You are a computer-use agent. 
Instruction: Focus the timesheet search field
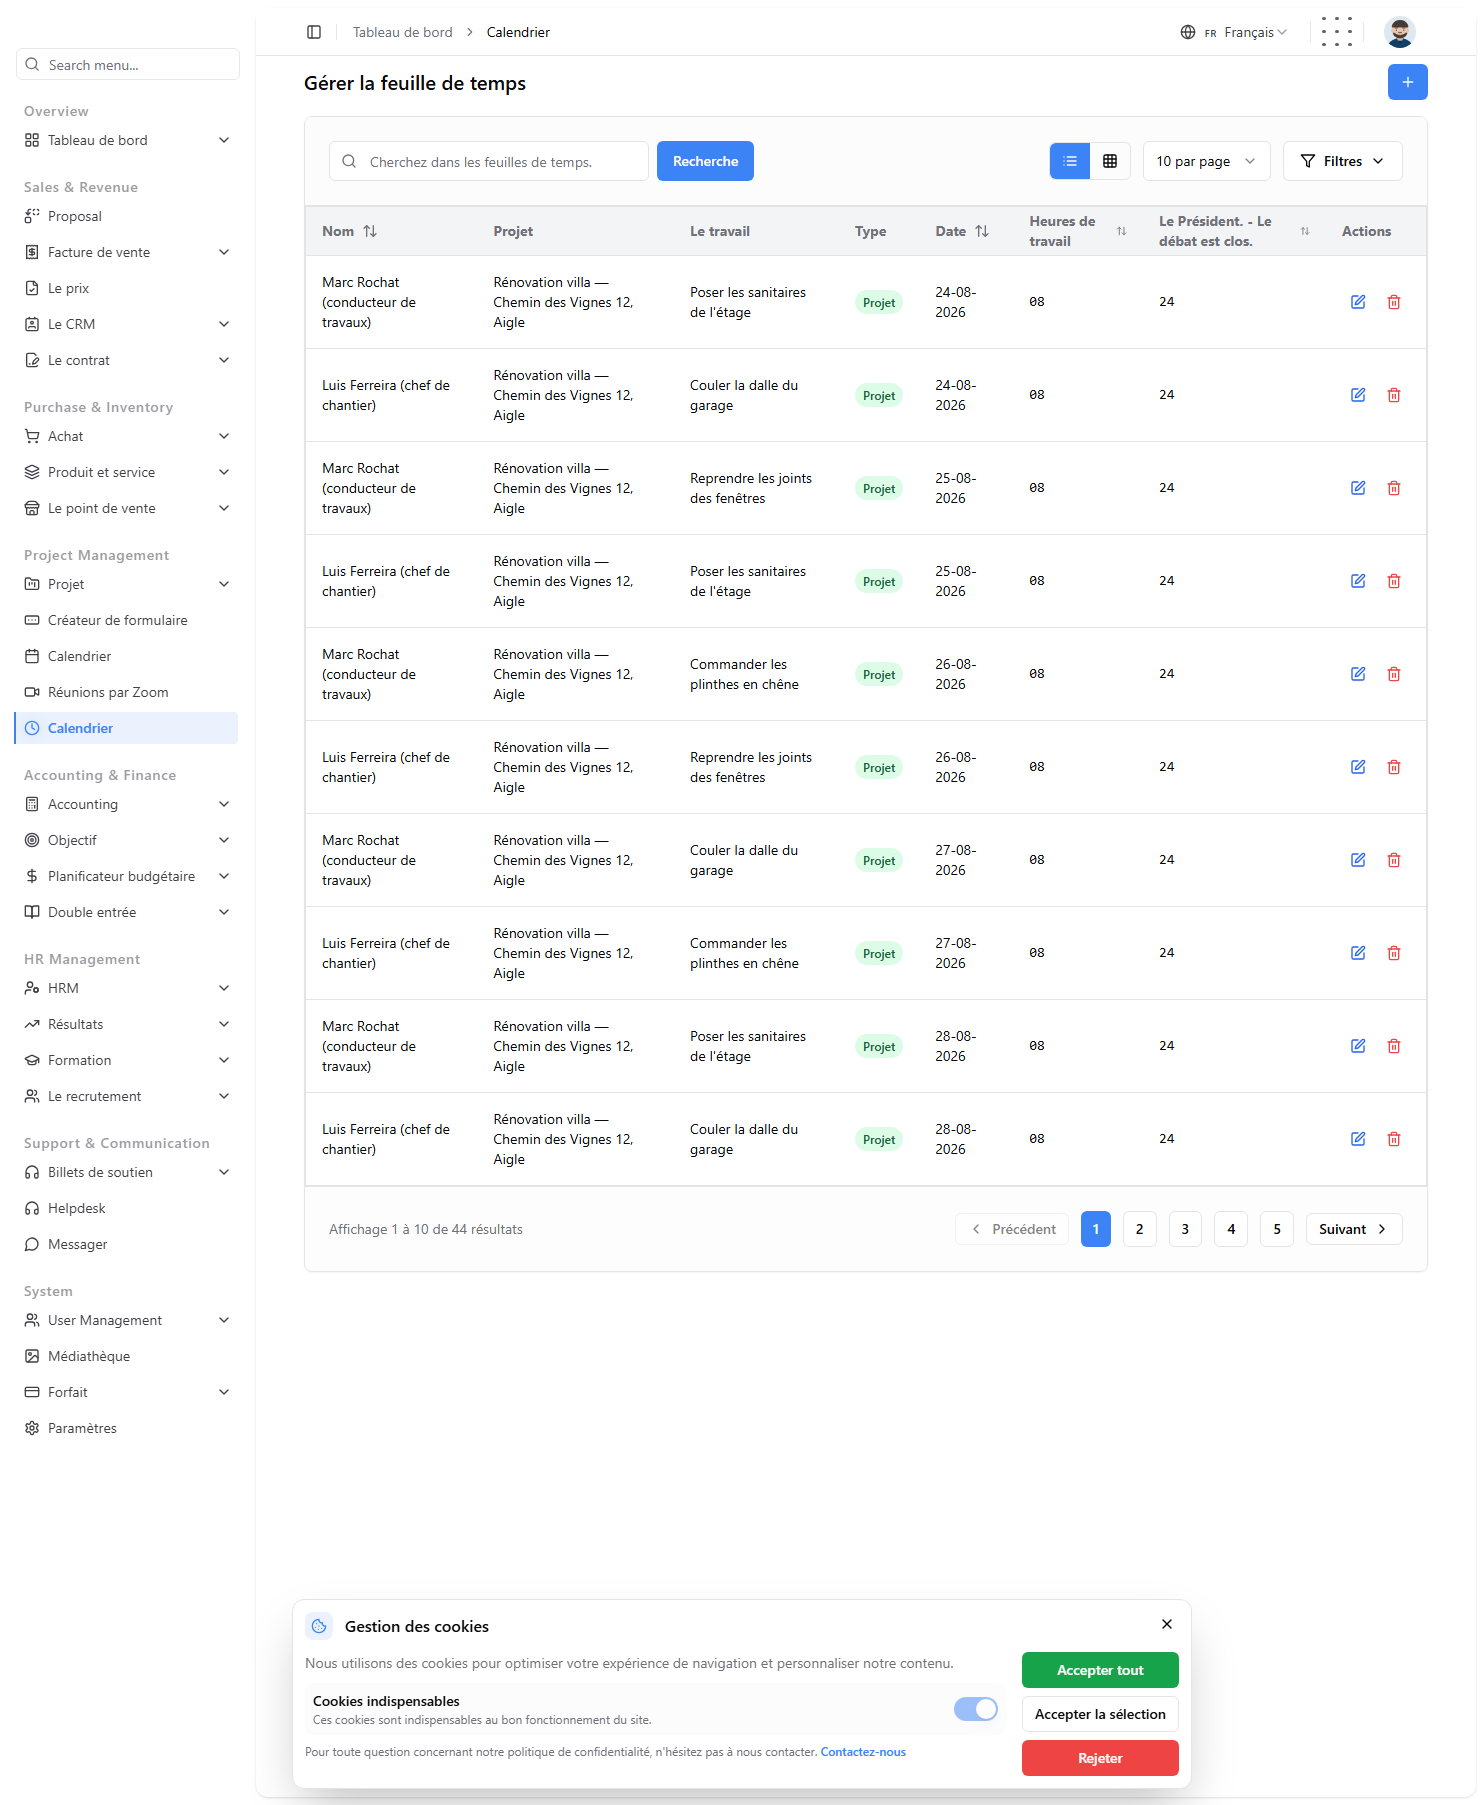pos(489,161)
